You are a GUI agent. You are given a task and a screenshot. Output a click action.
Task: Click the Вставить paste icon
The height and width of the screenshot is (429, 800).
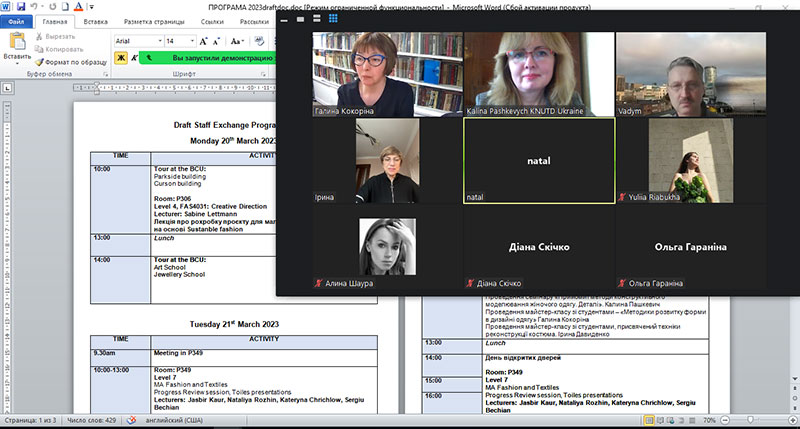point(17,41)
